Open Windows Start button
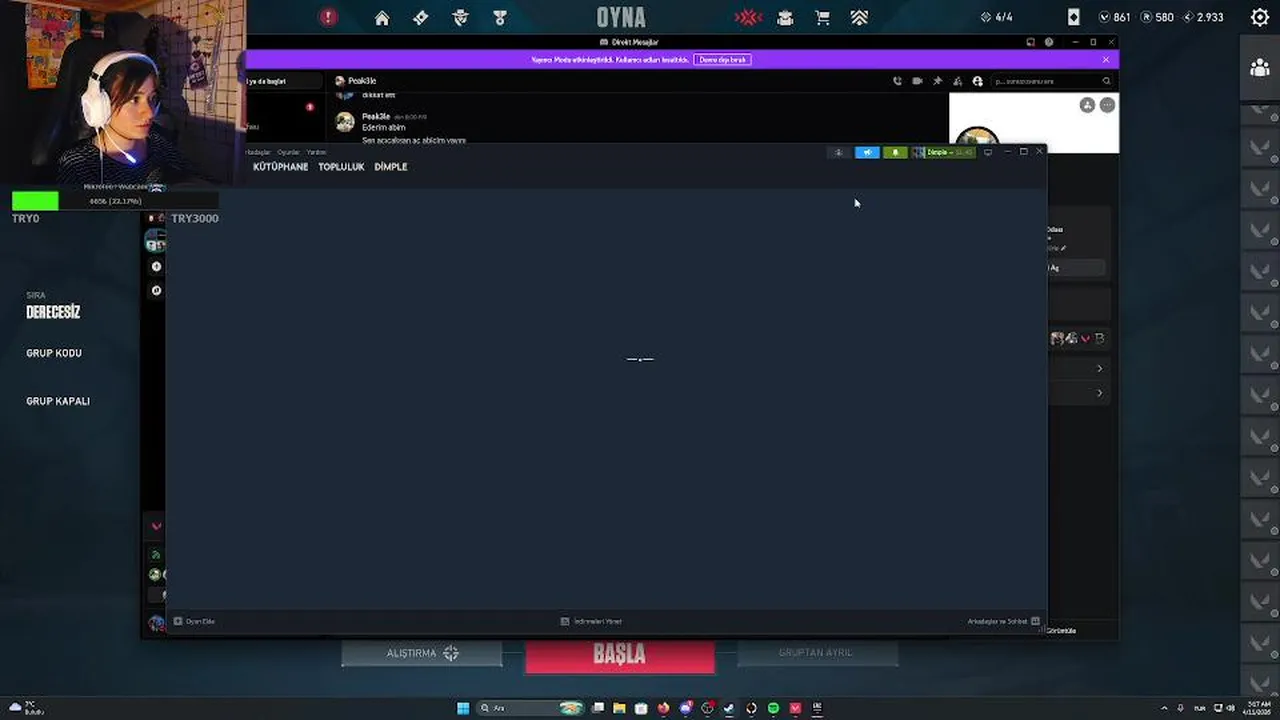The width and height of the screenshot is (1280, 720). tap(463, 708)
